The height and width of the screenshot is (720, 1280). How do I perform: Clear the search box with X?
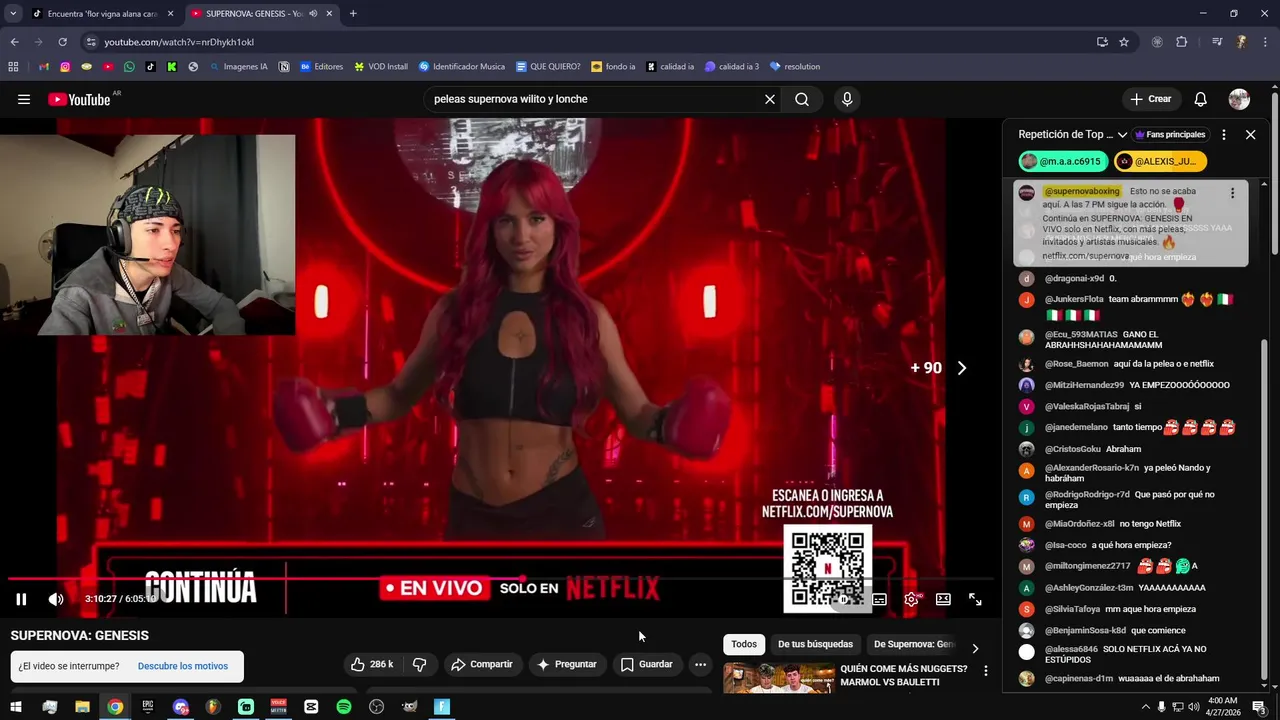770,99
